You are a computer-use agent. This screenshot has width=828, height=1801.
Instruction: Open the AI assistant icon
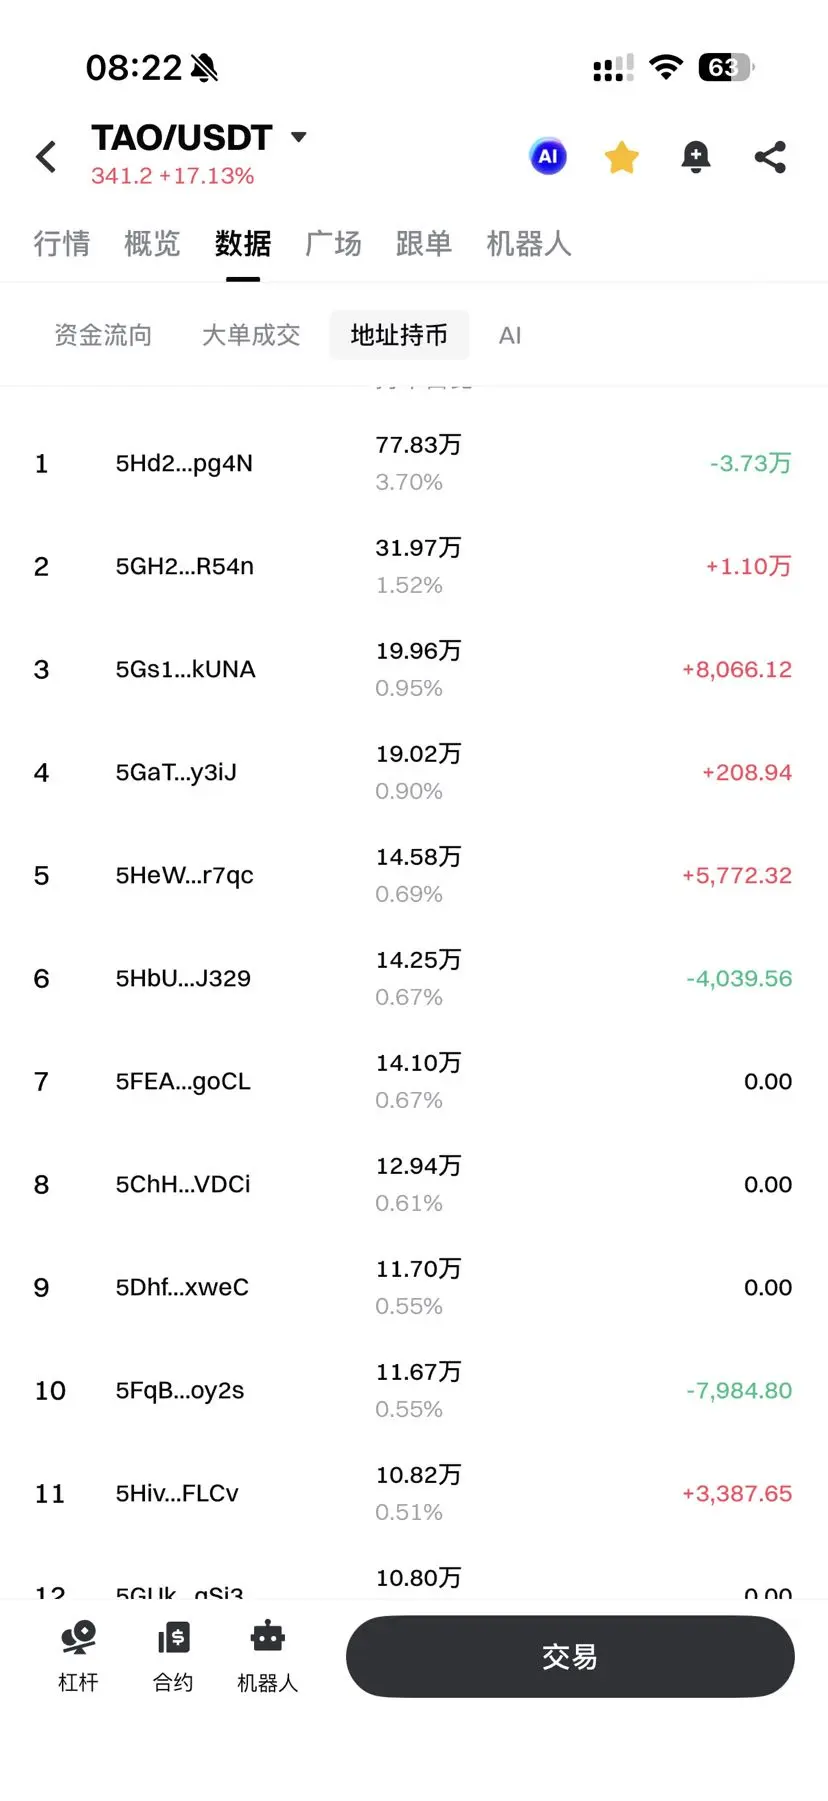tap(548, 156)
